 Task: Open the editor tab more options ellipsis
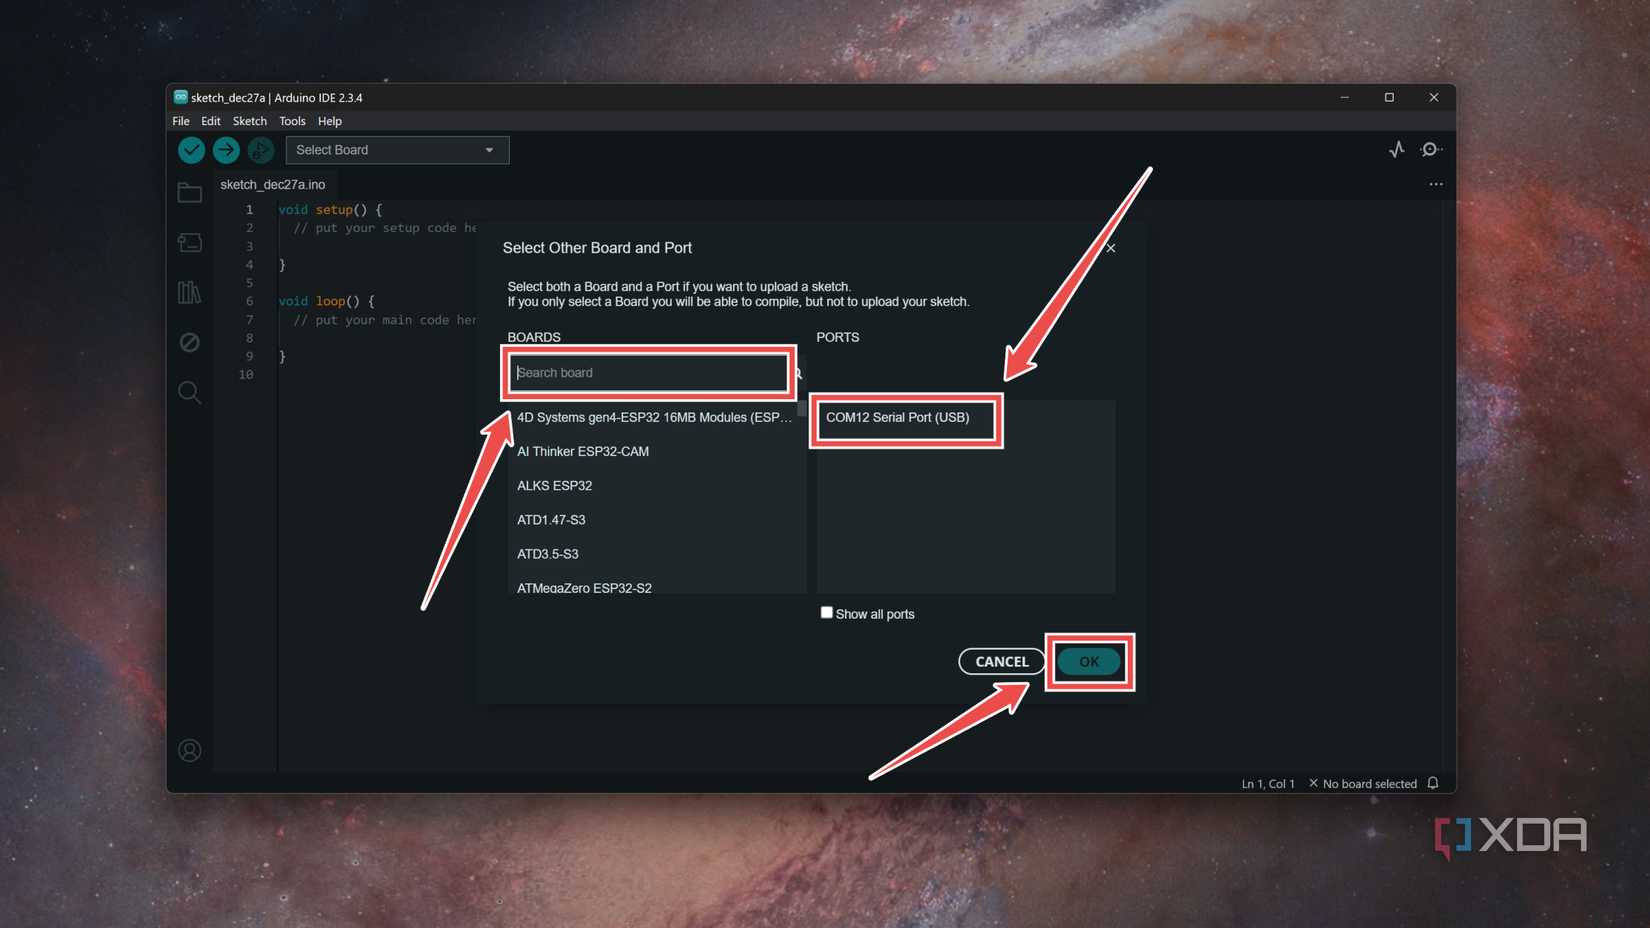pos(1436,184)
